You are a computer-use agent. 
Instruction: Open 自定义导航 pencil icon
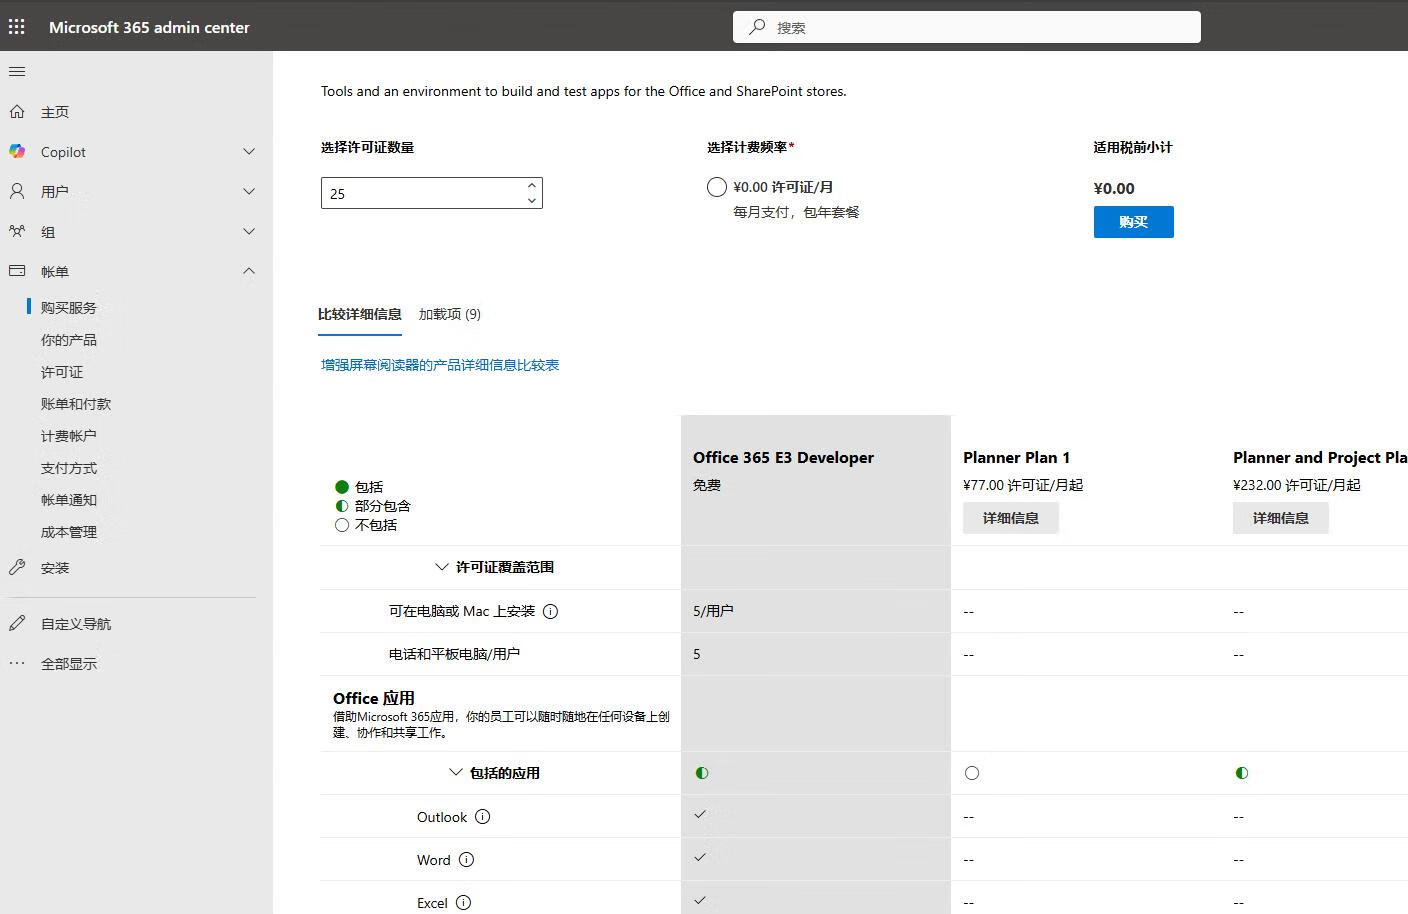[x=17, y=624]
